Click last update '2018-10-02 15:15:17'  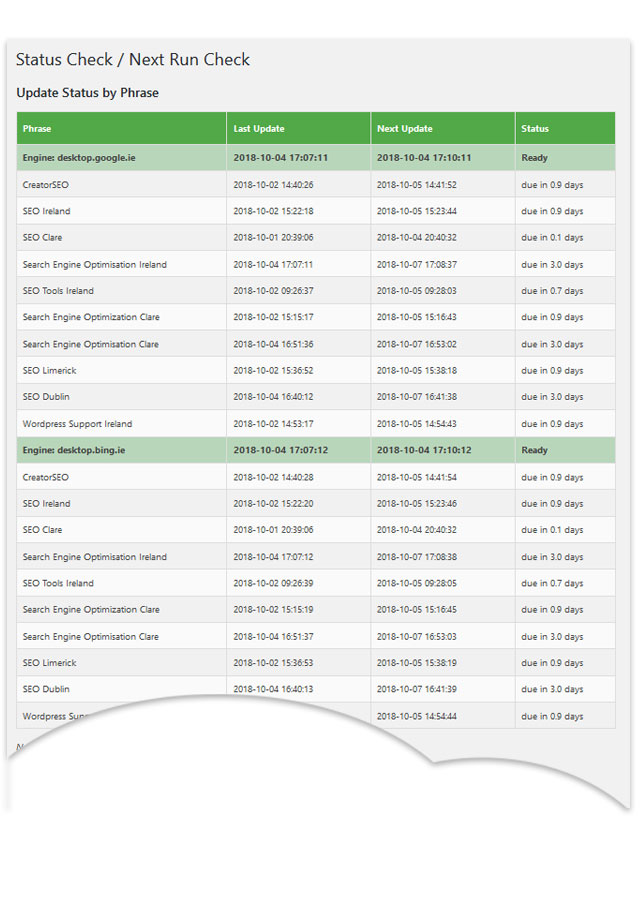click(273, 317)
